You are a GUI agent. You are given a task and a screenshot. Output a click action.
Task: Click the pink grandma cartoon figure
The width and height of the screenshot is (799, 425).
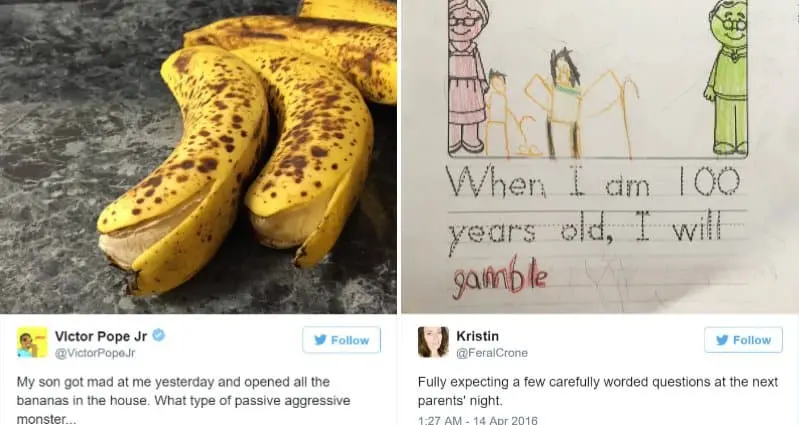[468, 76]
